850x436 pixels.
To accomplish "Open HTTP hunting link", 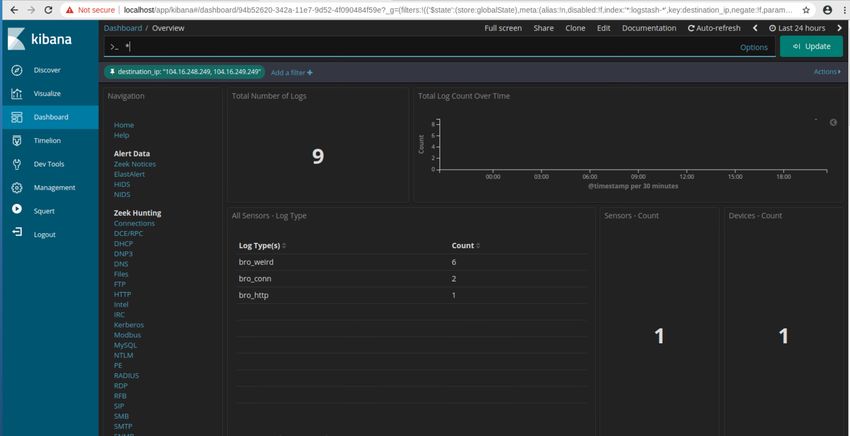I will [x=122, y=294].
